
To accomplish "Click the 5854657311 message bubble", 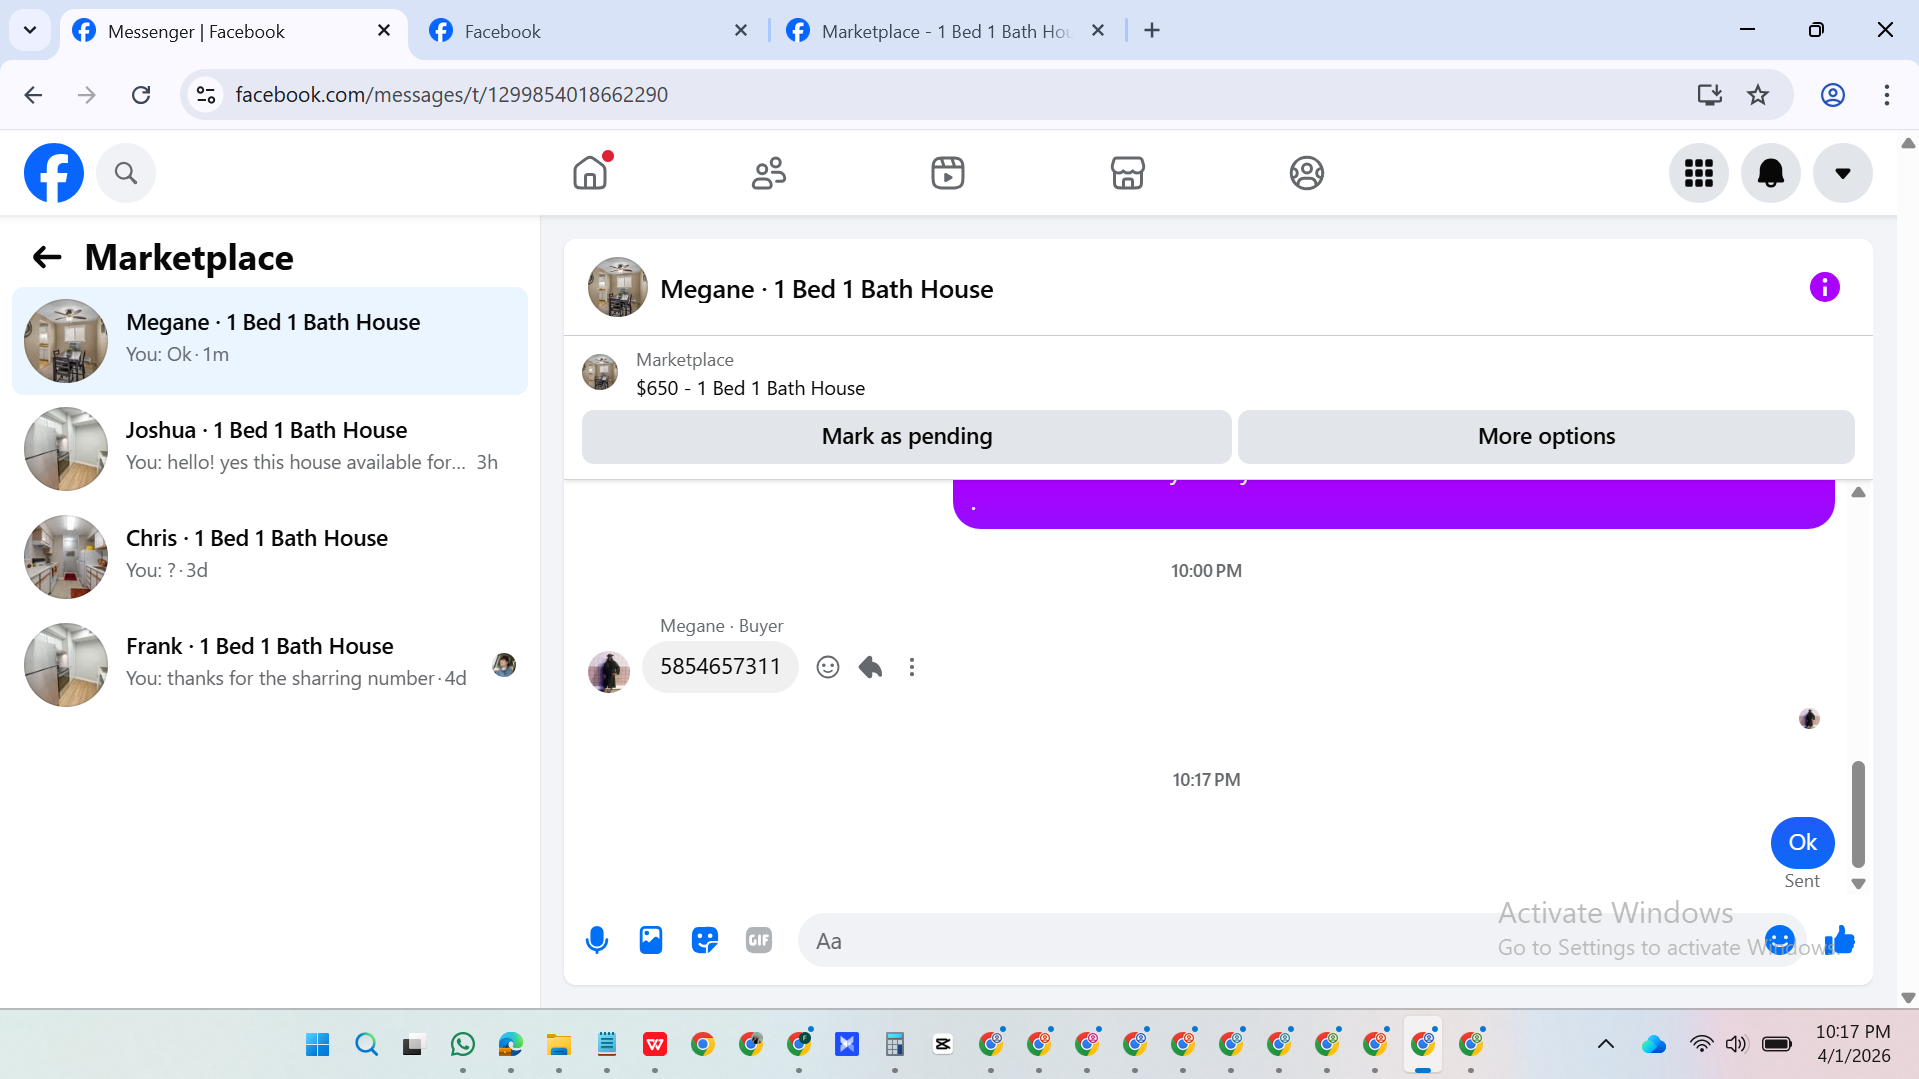I will (x=720, y=667).
